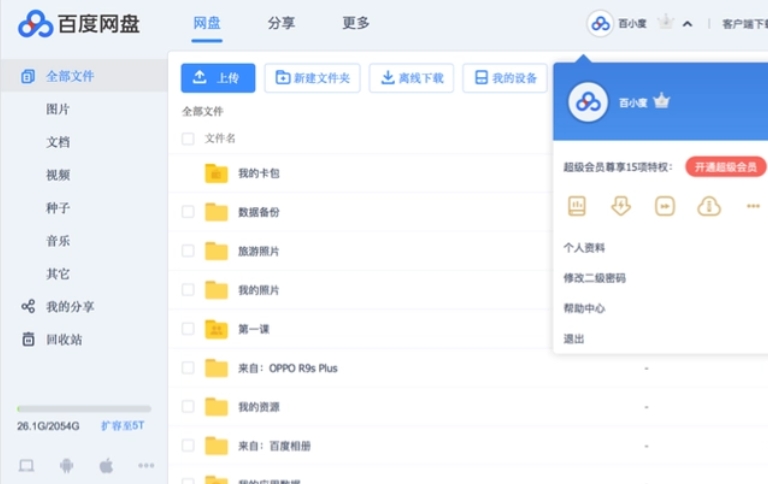The width and height of the screenshot is (768, 484).
Task: Check the 旅游照片 row checkbox
Action: click(x=188, y=251)
